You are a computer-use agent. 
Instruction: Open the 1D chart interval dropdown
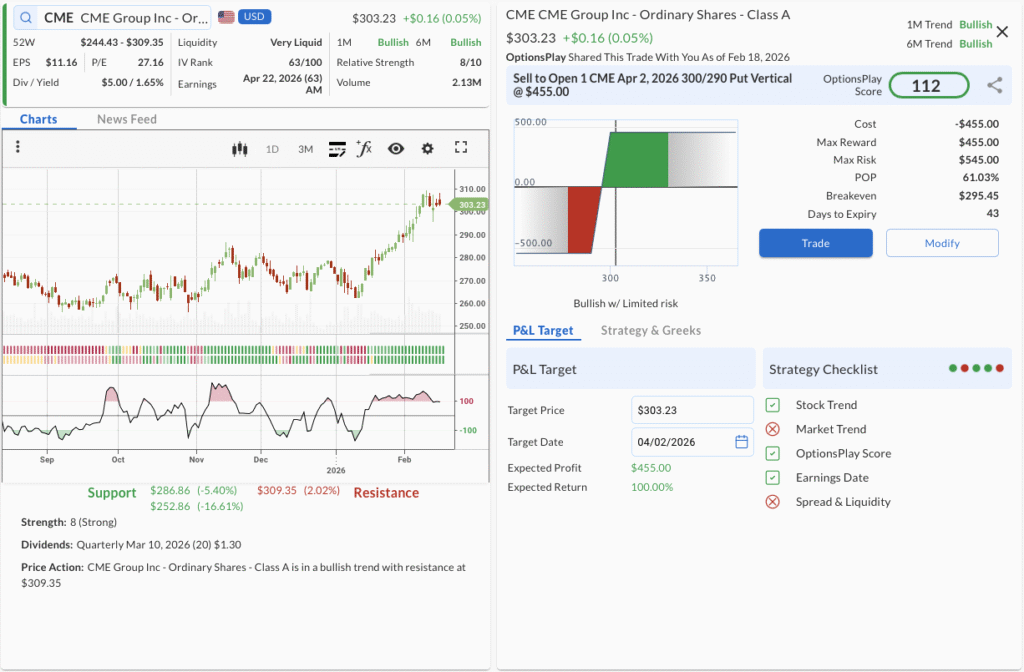tap(272, 149)
